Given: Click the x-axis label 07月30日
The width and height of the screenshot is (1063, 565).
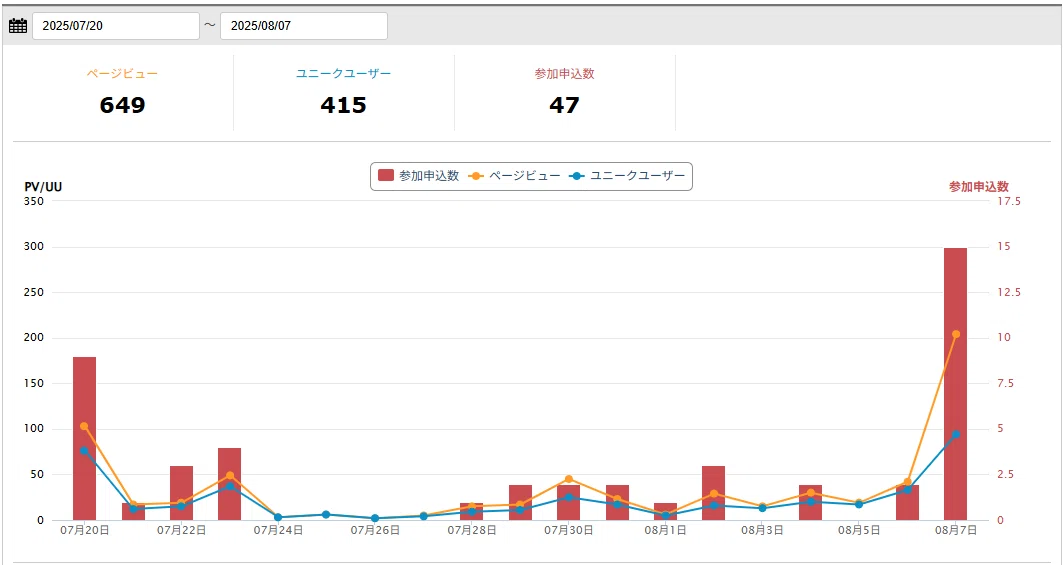Looking at the screenshot, I should [569, 530].
